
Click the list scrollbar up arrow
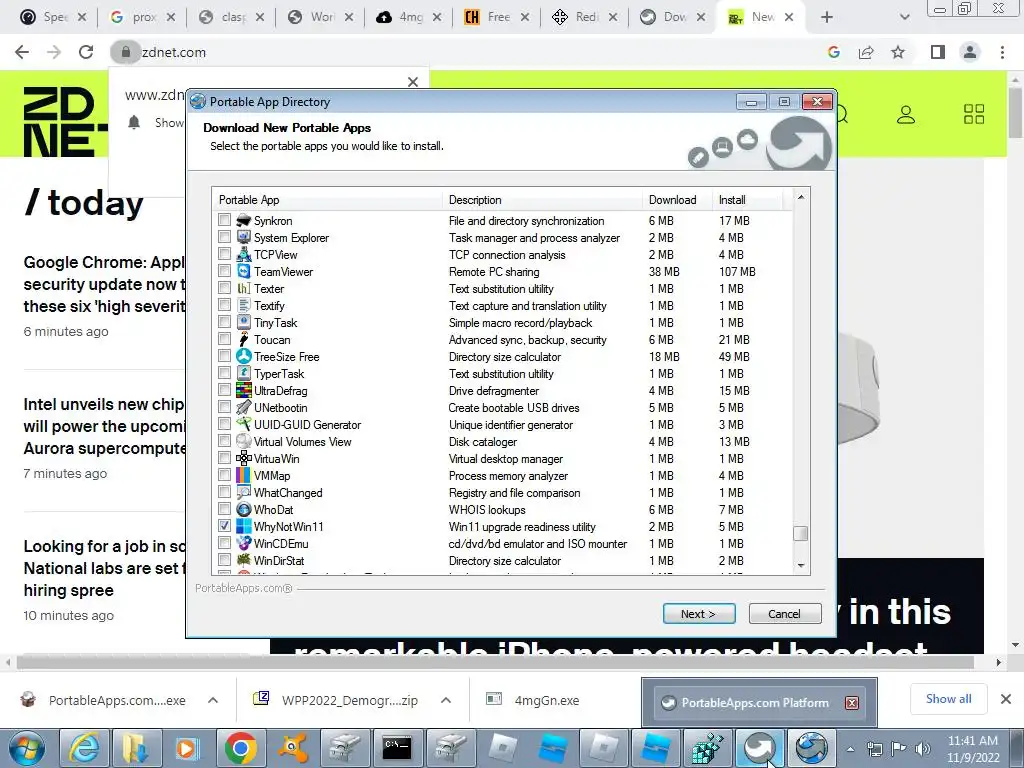[801, 197]
